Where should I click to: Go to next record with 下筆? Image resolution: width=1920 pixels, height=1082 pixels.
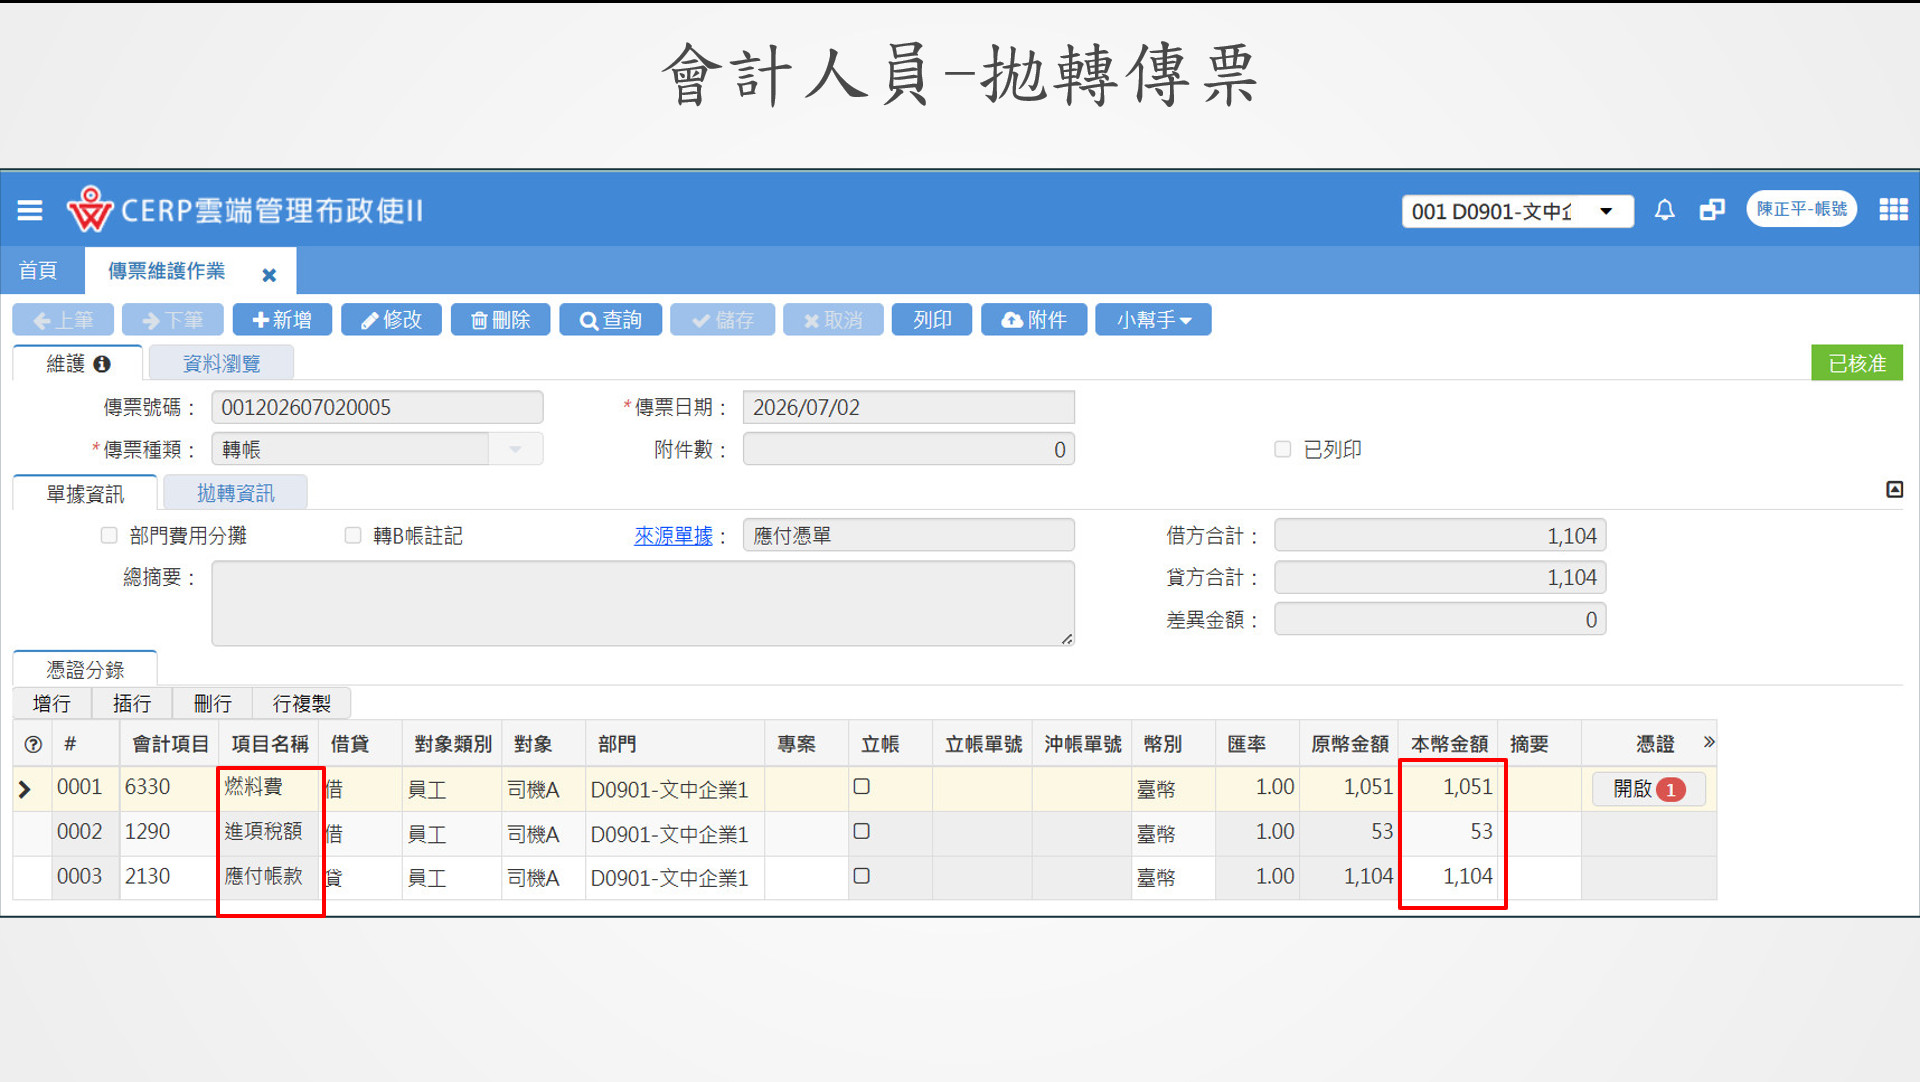click(172, 320)
